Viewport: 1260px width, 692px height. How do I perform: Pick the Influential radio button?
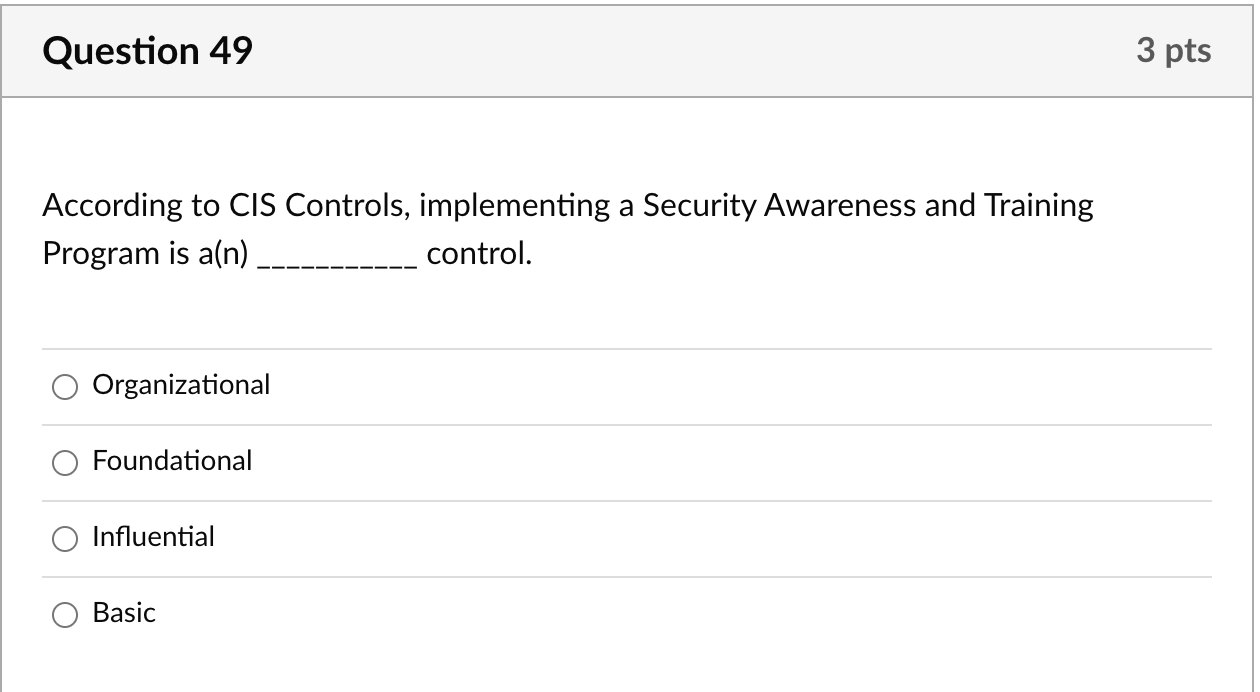[x=65, y=539]
